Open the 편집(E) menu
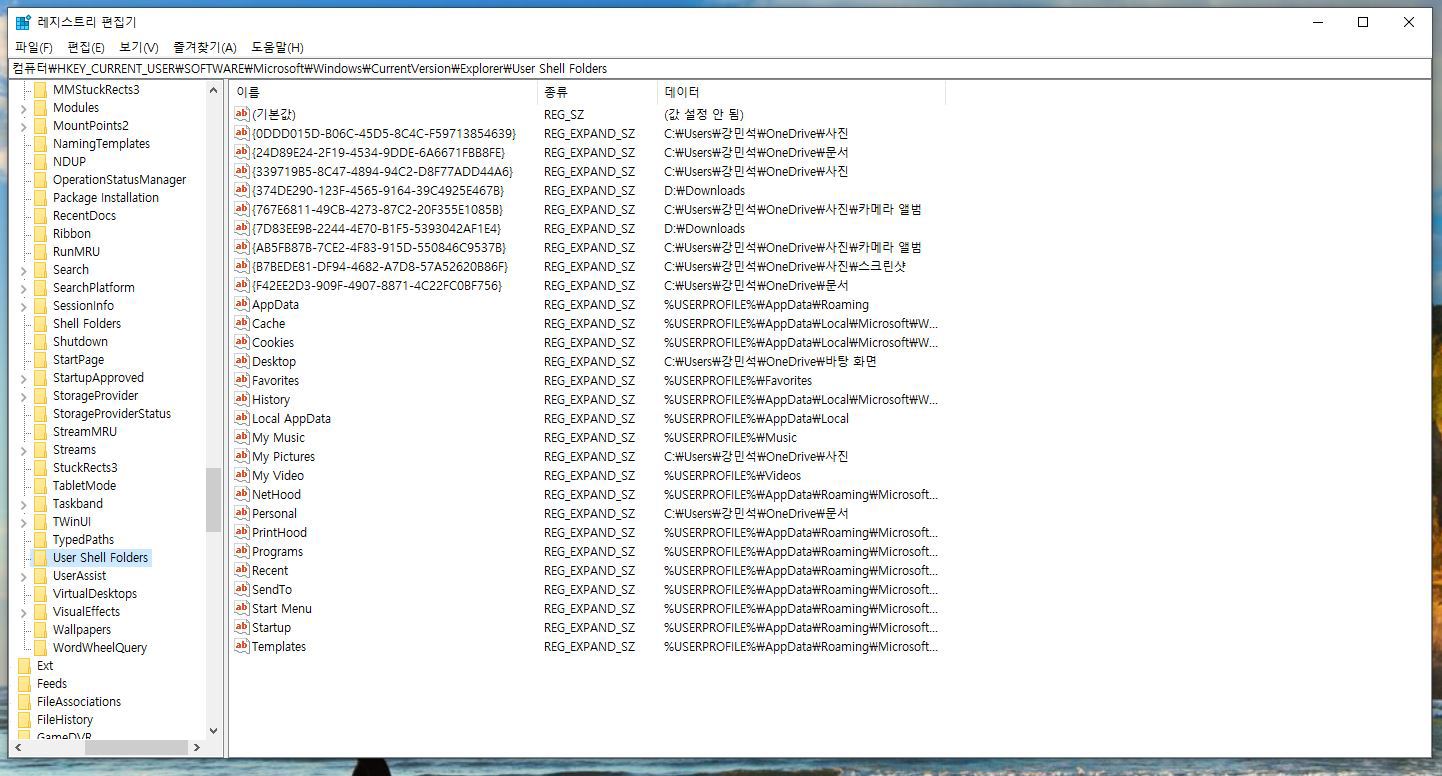This screenshot has width=1442, height=776. click(x=86, y=47)
